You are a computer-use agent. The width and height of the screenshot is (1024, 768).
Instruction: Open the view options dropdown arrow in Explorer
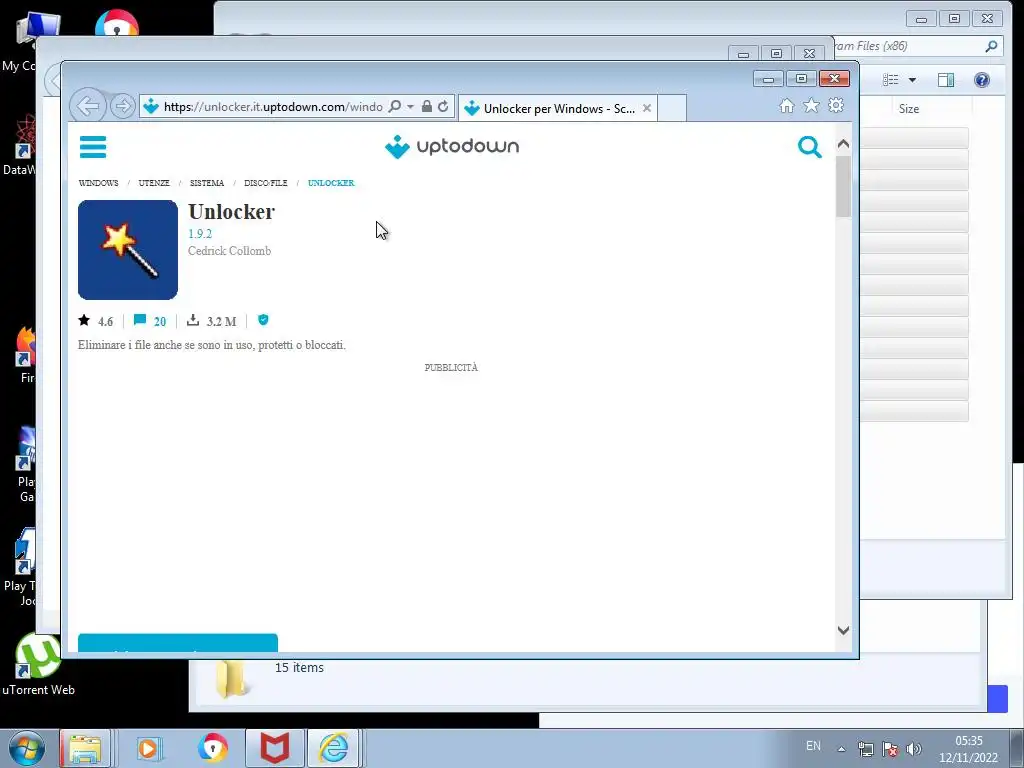tap(912, 80)
